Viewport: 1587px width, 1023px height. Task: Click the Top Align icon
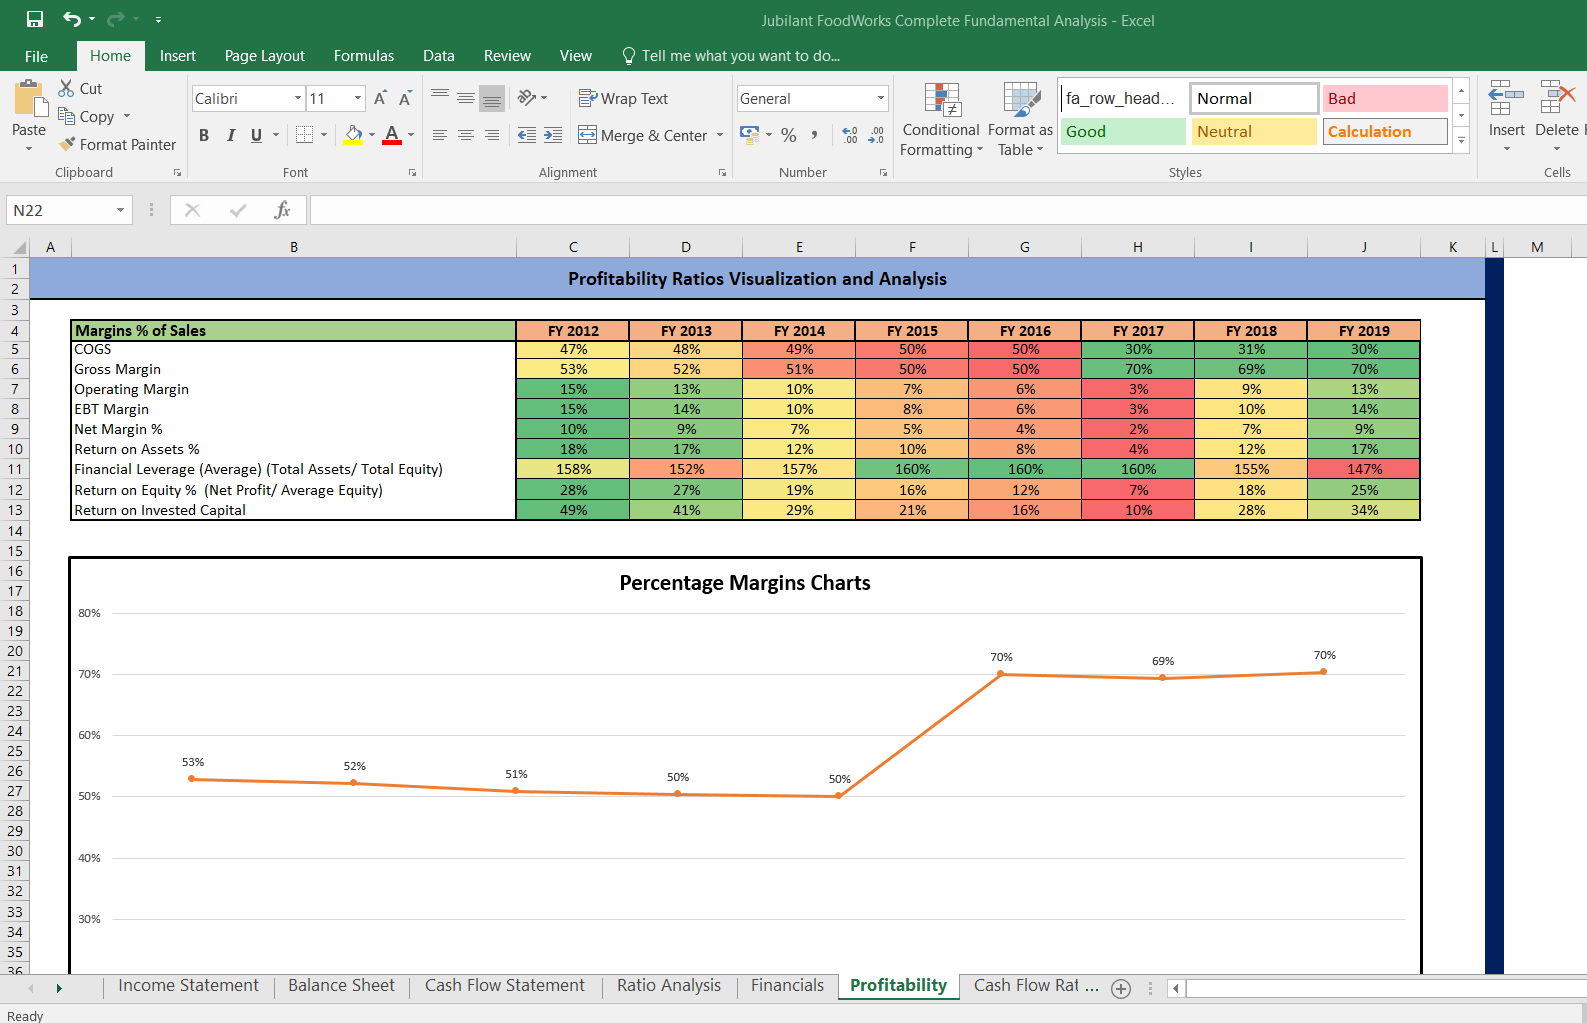(440, 97)
